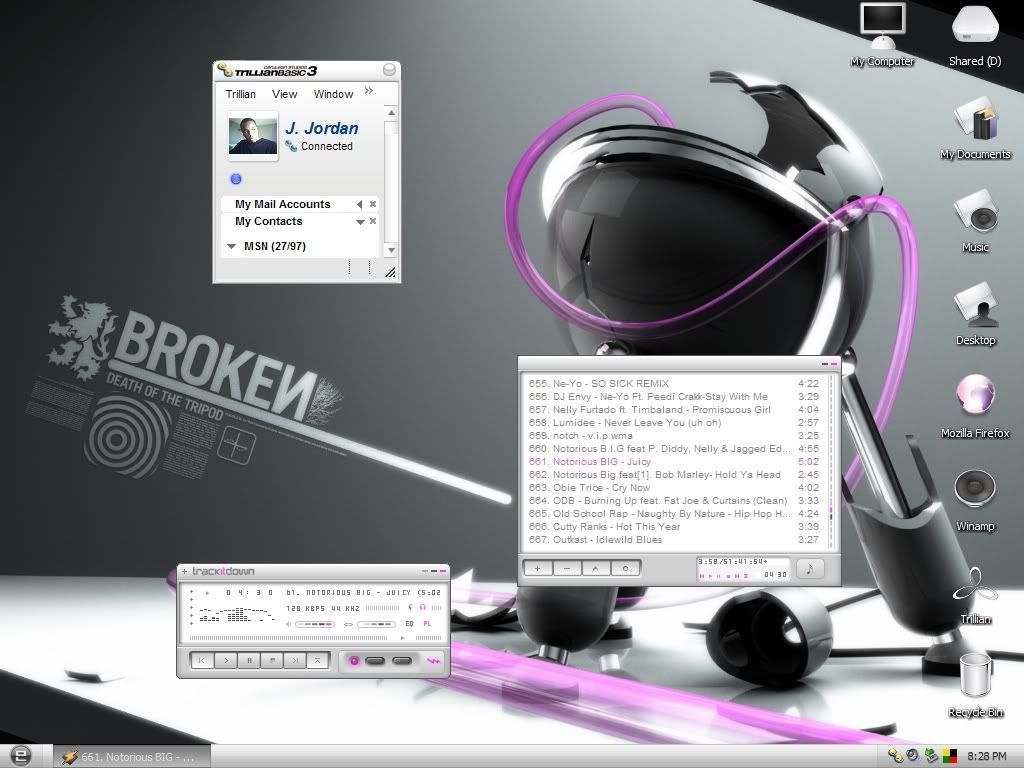This screenshot has height=768, width=1024.
Task: Stop playback in Winamp player
Action: click(x=272, y=660)
